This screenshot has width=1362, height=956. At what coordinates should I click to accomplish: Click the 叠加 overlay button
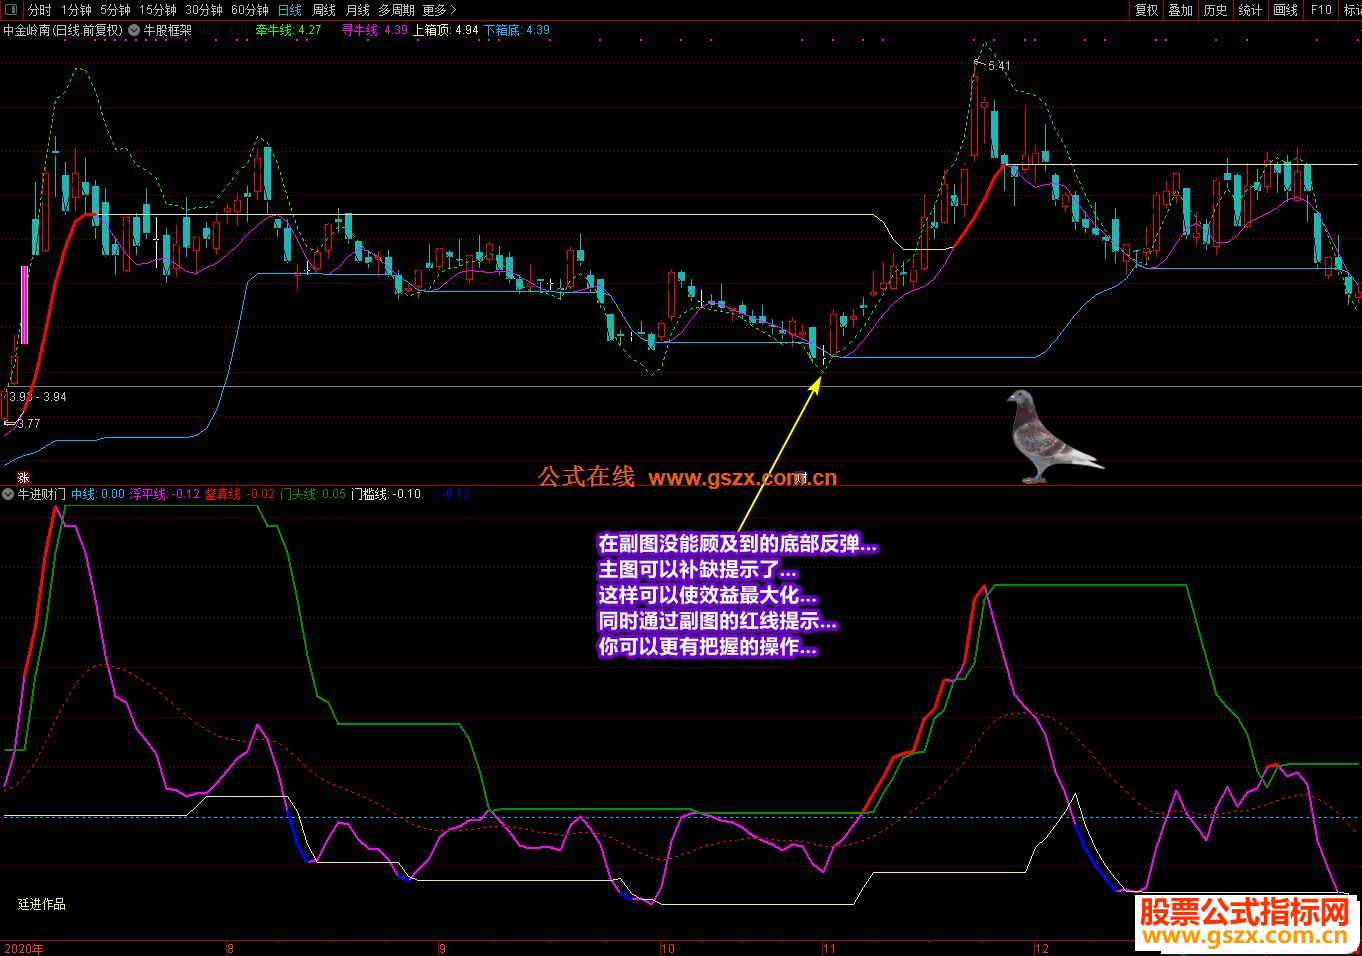coord(1181,10)
